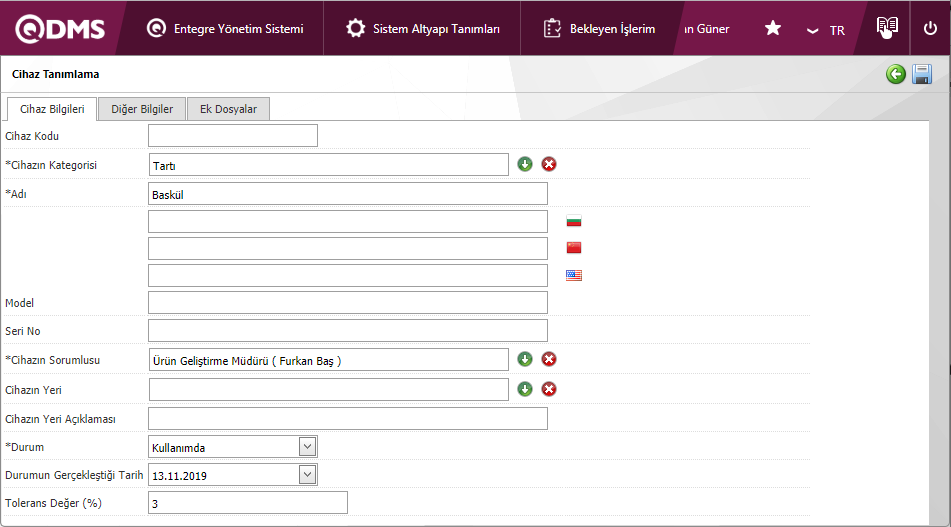Open the TR language selector
Image resolution: width=951 pixels, height=527 pixels.
tap(826, 30)
